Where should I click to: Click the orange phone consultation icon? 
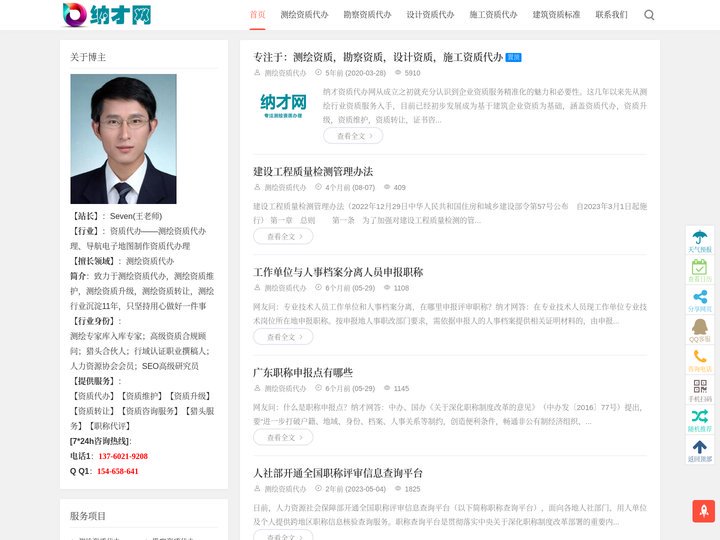pos(699,360)
